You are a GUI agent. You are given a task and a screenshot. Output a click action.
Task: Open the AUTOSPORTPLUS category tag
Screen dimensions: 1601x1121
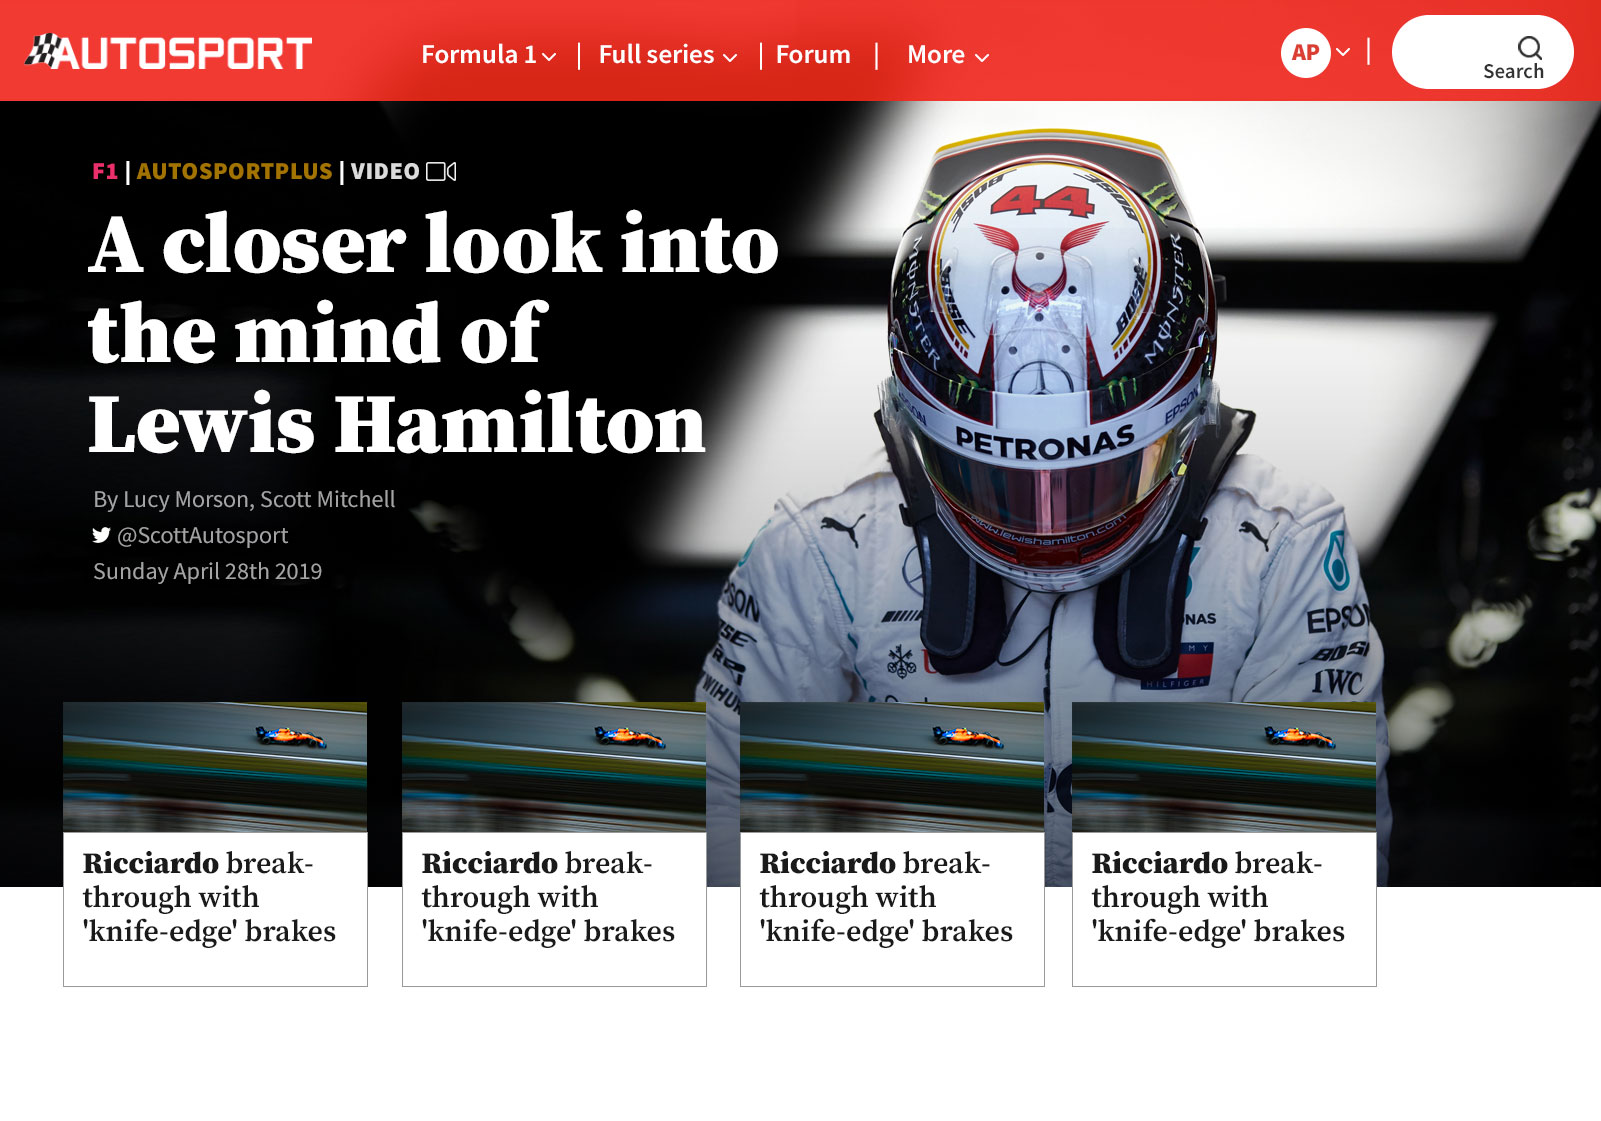tap(234, 171)
